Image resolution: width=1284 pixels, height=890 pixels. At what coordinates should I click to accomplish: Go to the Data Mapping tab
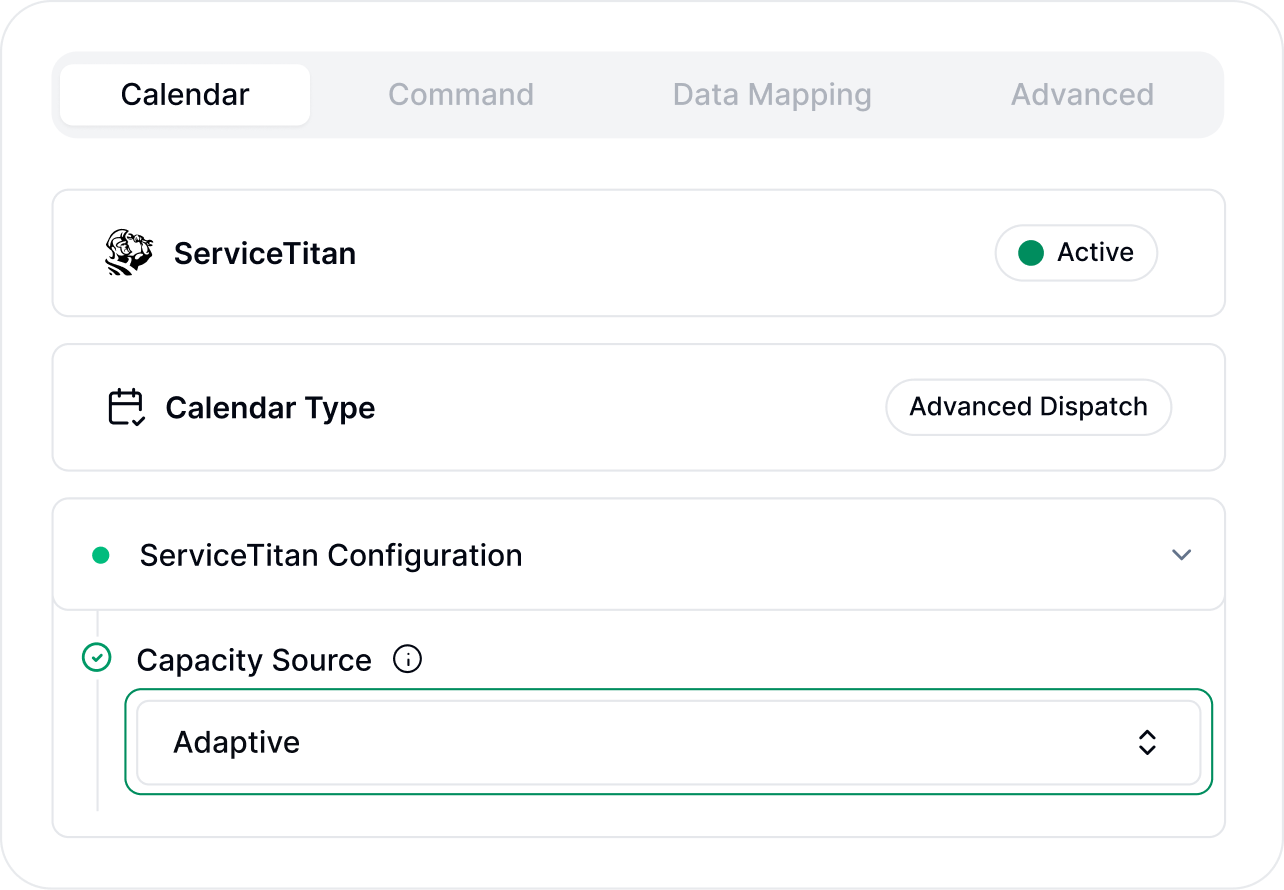pyautogui.click(x=772, y=95)
